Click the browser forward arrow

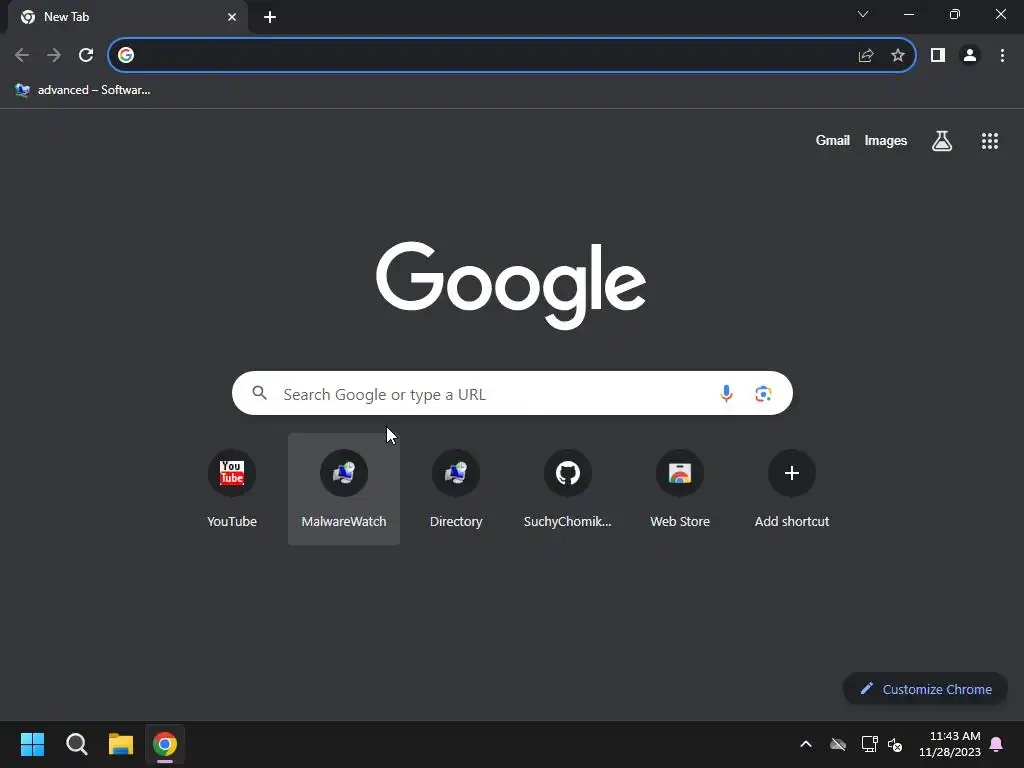coord(54,55)
